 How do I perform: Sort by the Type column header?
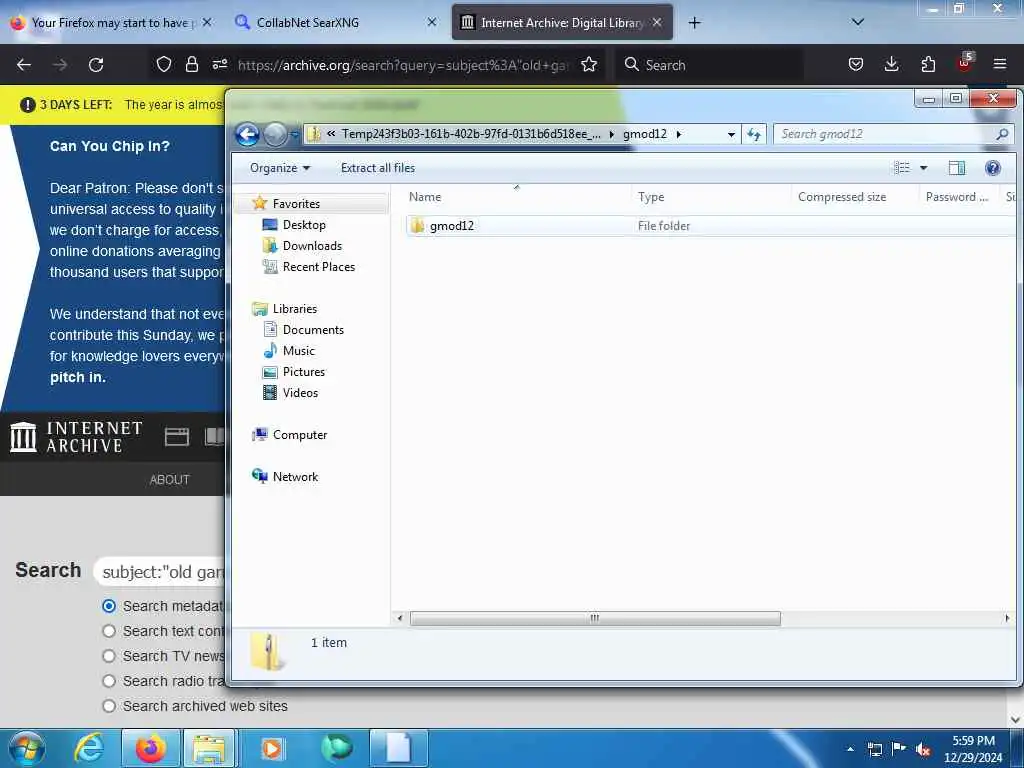(x=651, y=197)
